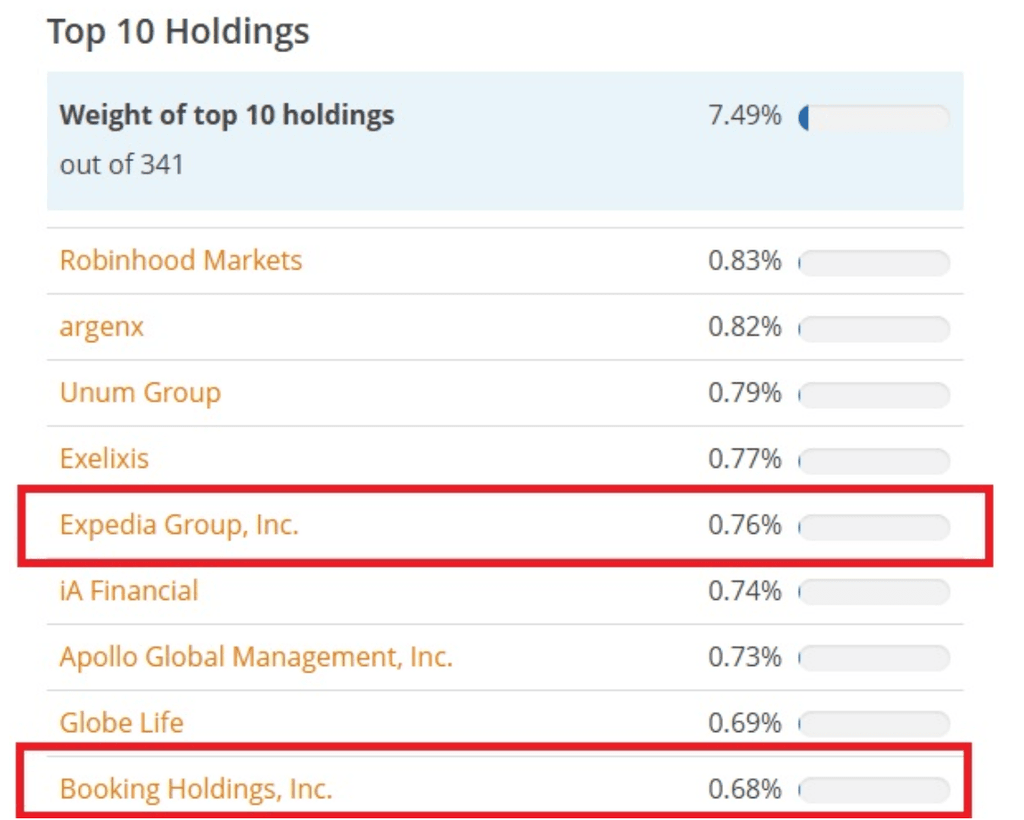Screen dimensions: 1024x820
Task: Select the Exelixis holding link
Action: pyautogui.click(x=104, y=459)
